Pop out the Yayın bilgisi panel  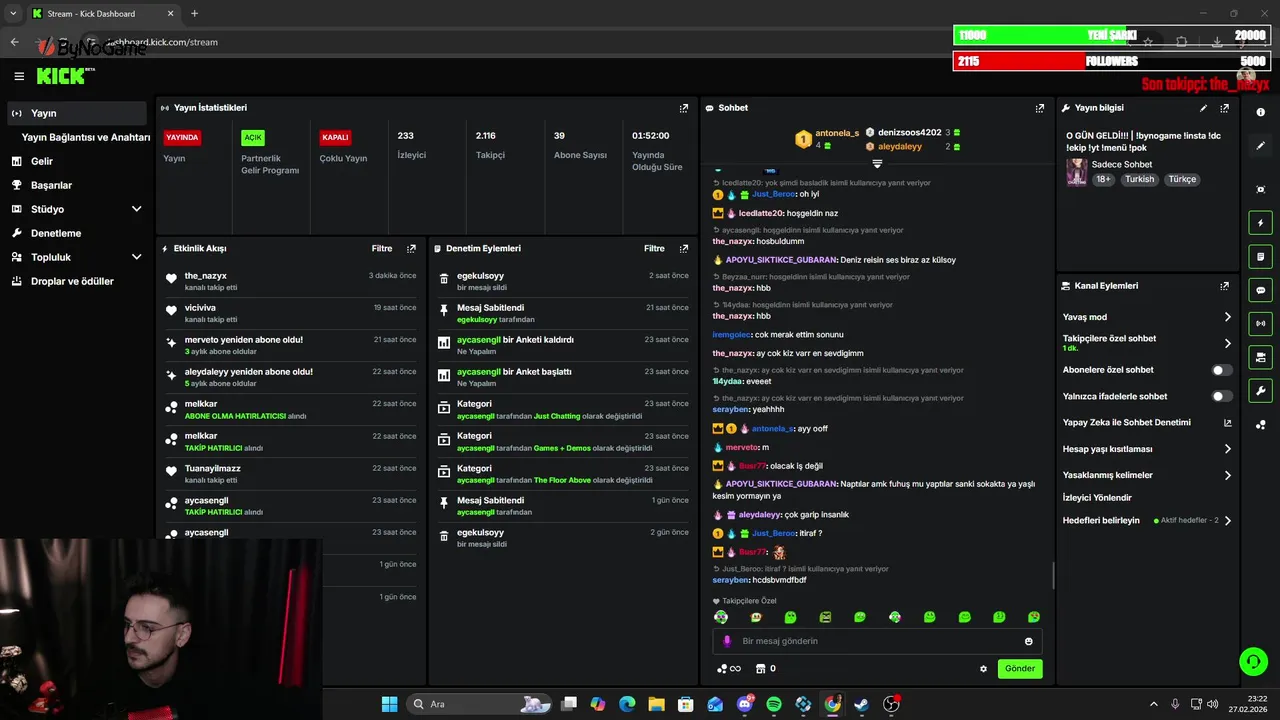1224,108
